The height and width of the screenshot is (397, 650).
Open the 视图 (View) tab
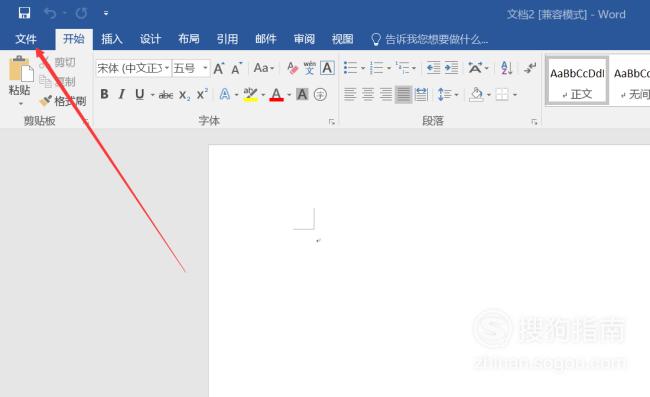pos(342,39)
